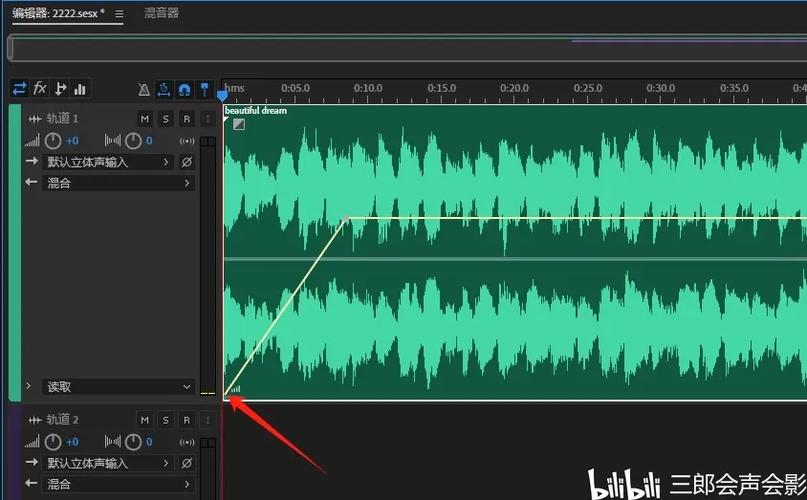Viewport: 807px width, 500px height.
Task: Click the add marker pin icon
Action: coord(205,89)
